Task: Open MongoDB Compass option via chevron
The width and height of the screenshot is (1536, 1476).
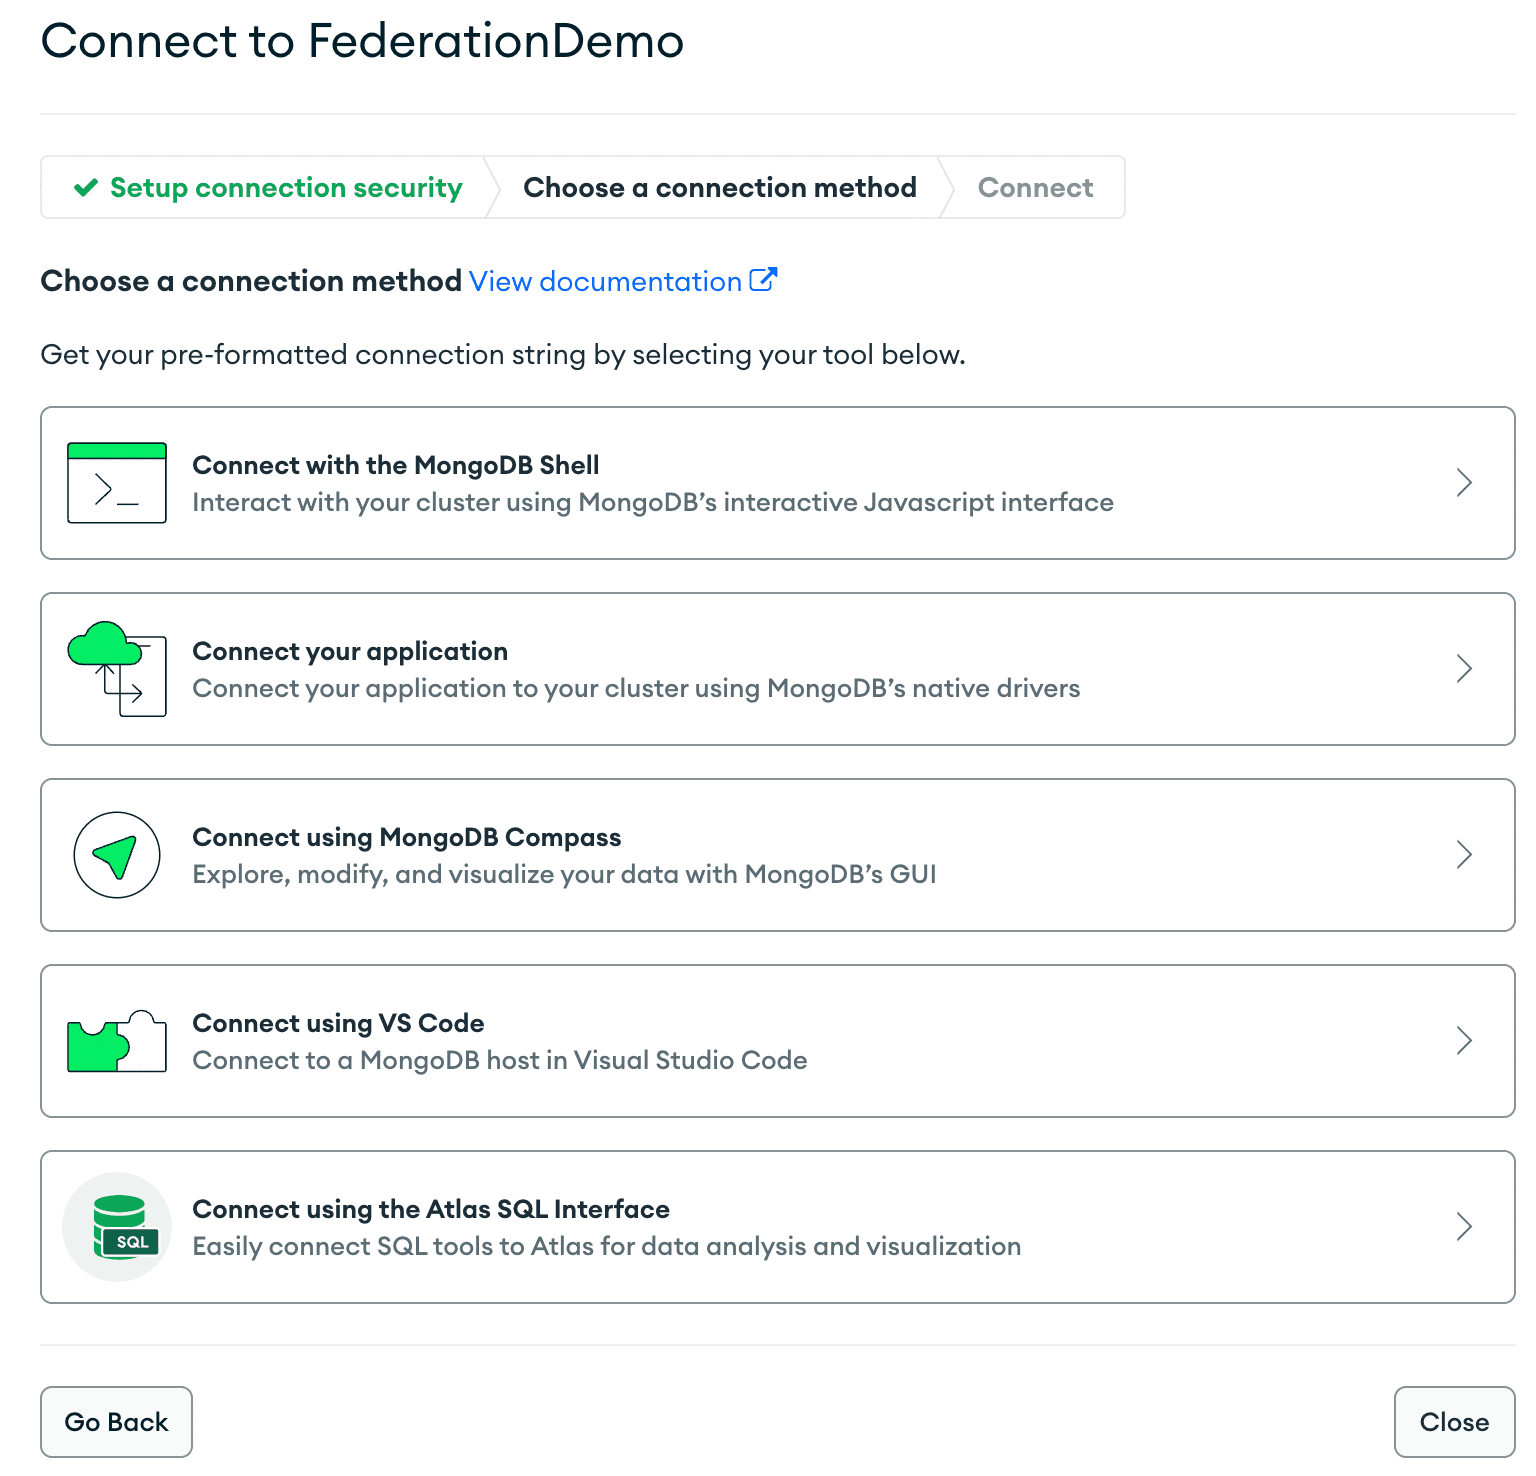Action: tap(1464, 855)
